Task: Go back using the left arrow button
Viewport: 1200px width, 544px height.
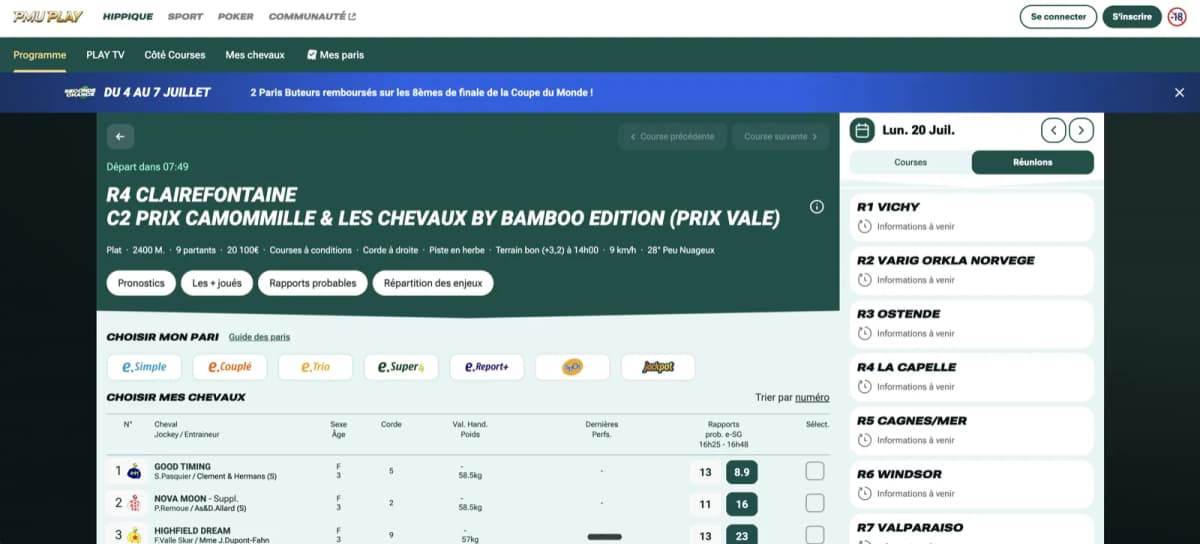Action: point(120,137)
